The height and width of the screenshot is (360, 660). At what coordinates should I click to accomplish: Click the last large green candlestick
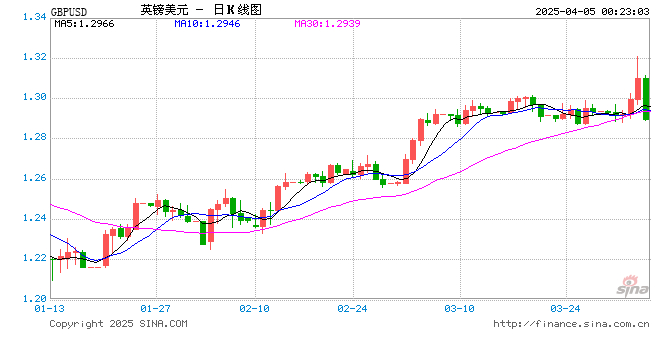(x=646, y=98)
